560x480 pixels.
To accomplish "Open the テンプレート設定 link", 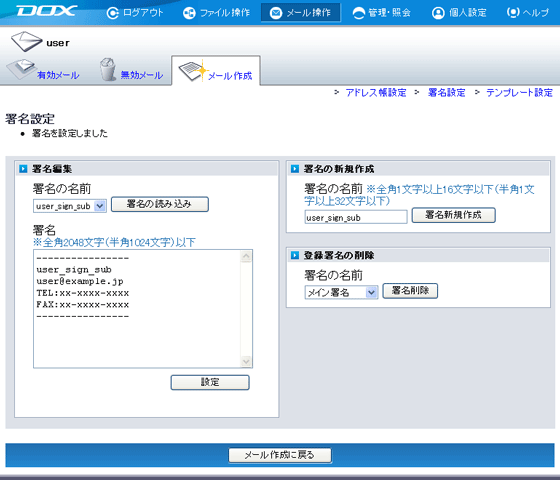I will click(519, 93).
